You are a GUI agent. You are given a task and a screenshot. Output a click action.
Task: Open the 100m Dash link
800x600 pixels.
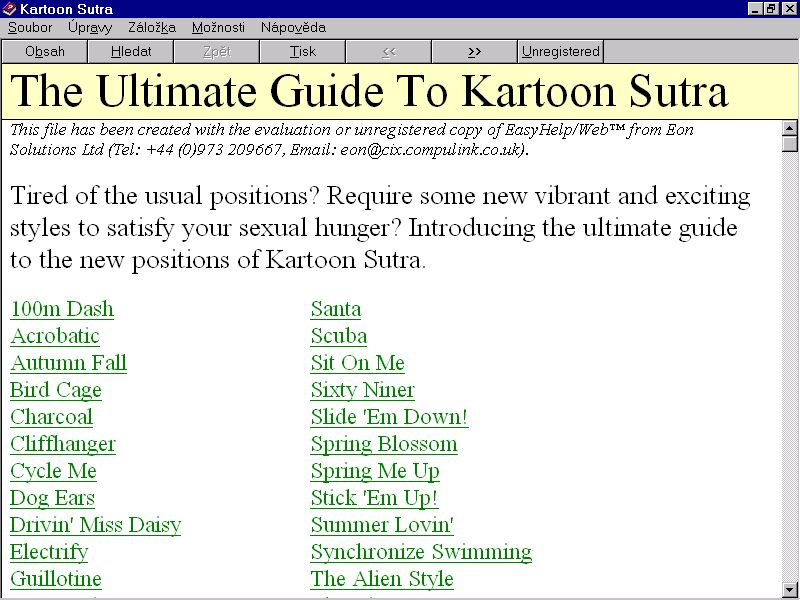click(62, 309)
